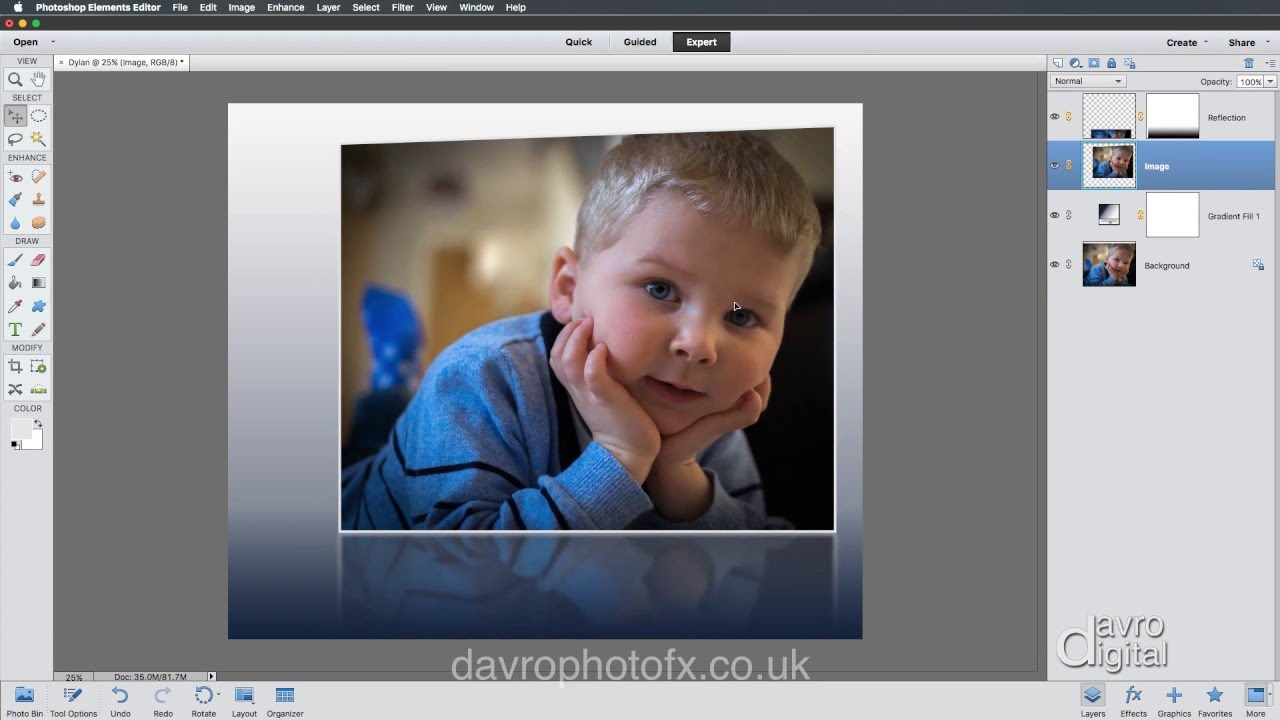Image resolution: width=1280 pixels, height=720 pixels.
Task: Hide the Reflection layer
Action: [1054, 117]
